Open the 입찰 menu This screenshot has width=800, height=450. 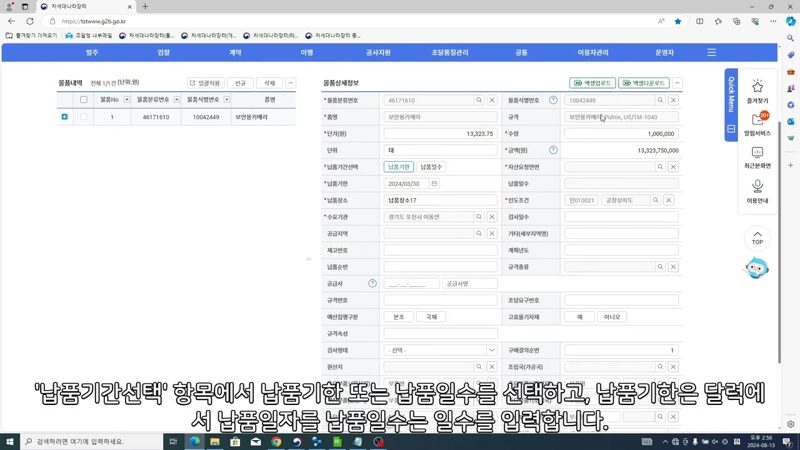[x=163, y=53]
